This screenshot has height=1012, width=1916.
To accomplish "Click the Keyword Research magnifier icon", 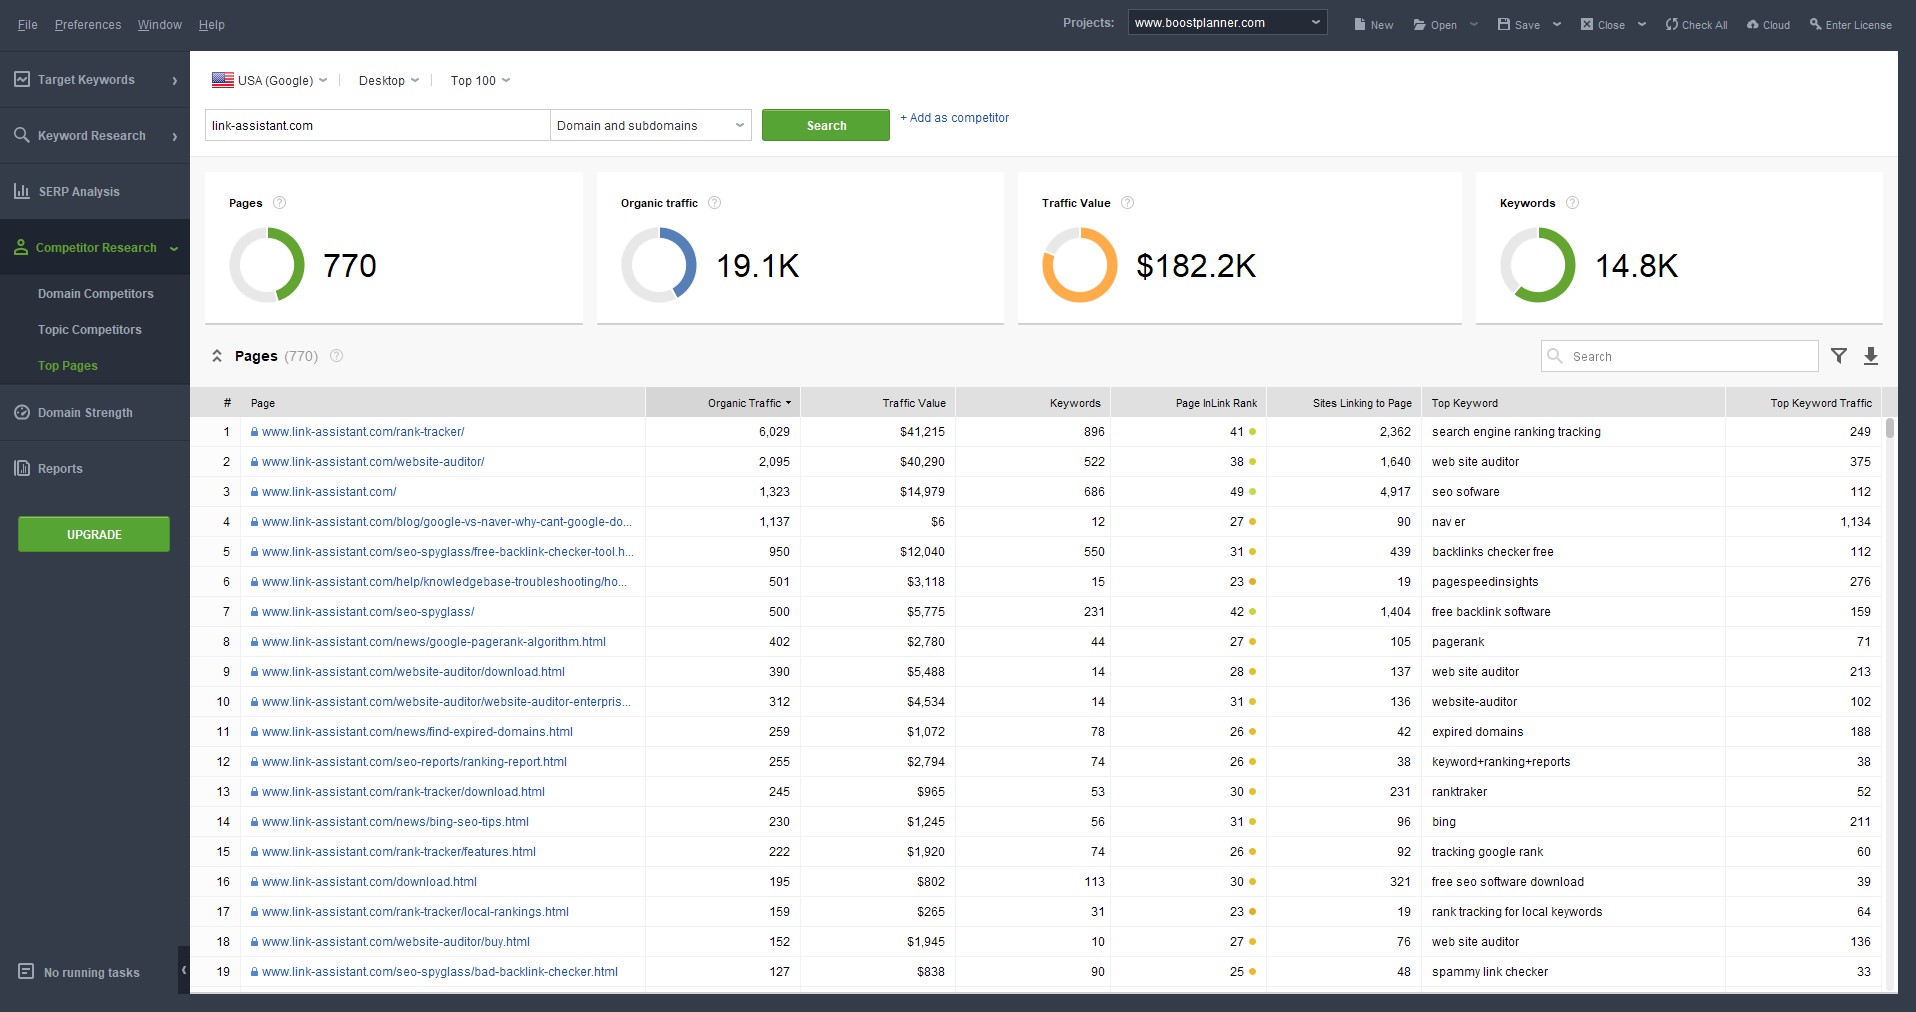I will 22,135.
